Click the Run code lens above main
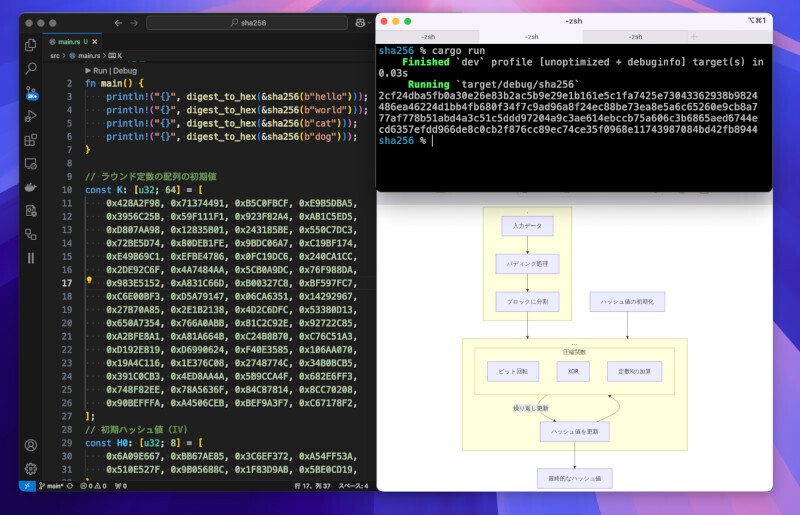This screenshot has width=800, height=515. [101, 71]
